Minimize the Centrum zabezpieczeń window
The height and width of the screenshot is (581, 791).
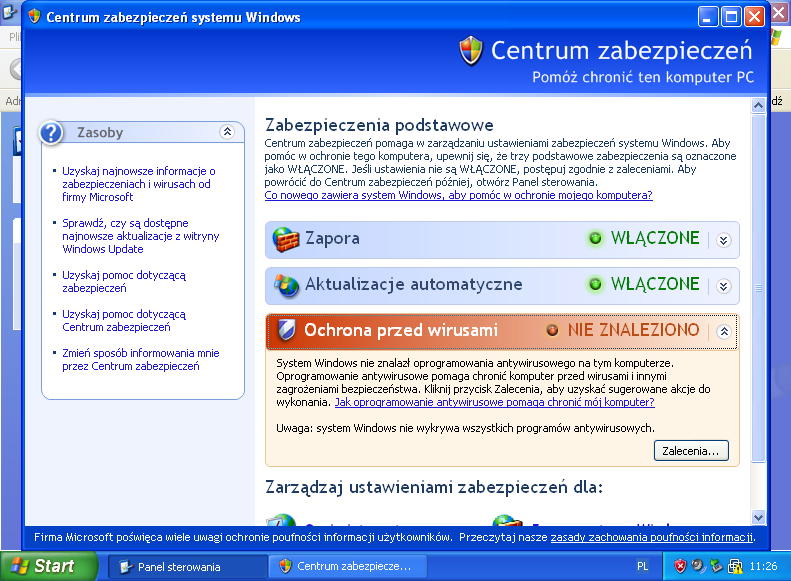[x=707, y=17]
